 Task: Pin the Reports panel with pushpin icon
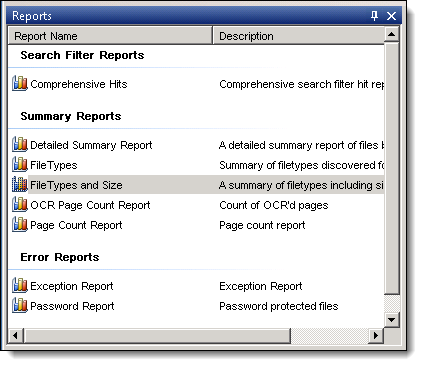pos(375,16)
